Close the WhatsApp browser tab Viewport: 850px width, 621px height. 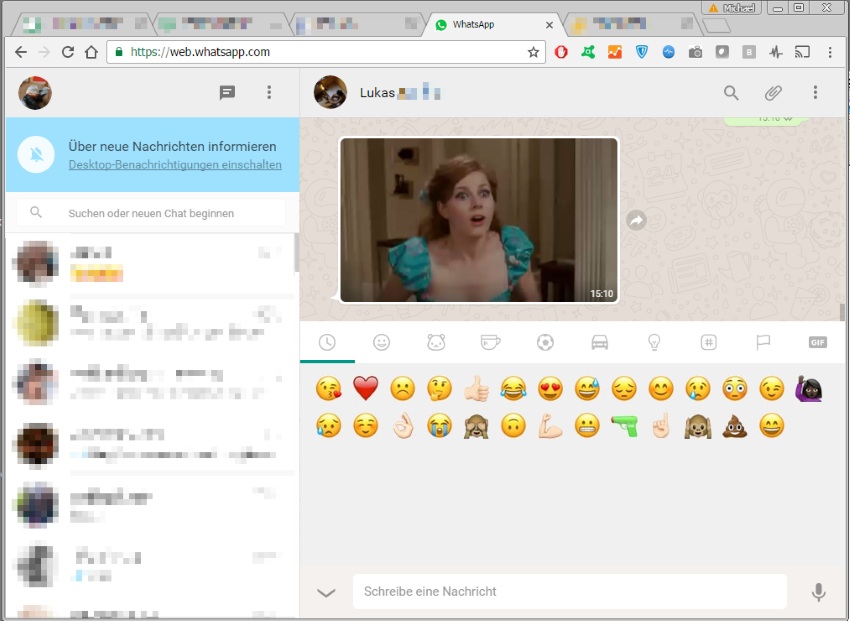click(549, 25)
